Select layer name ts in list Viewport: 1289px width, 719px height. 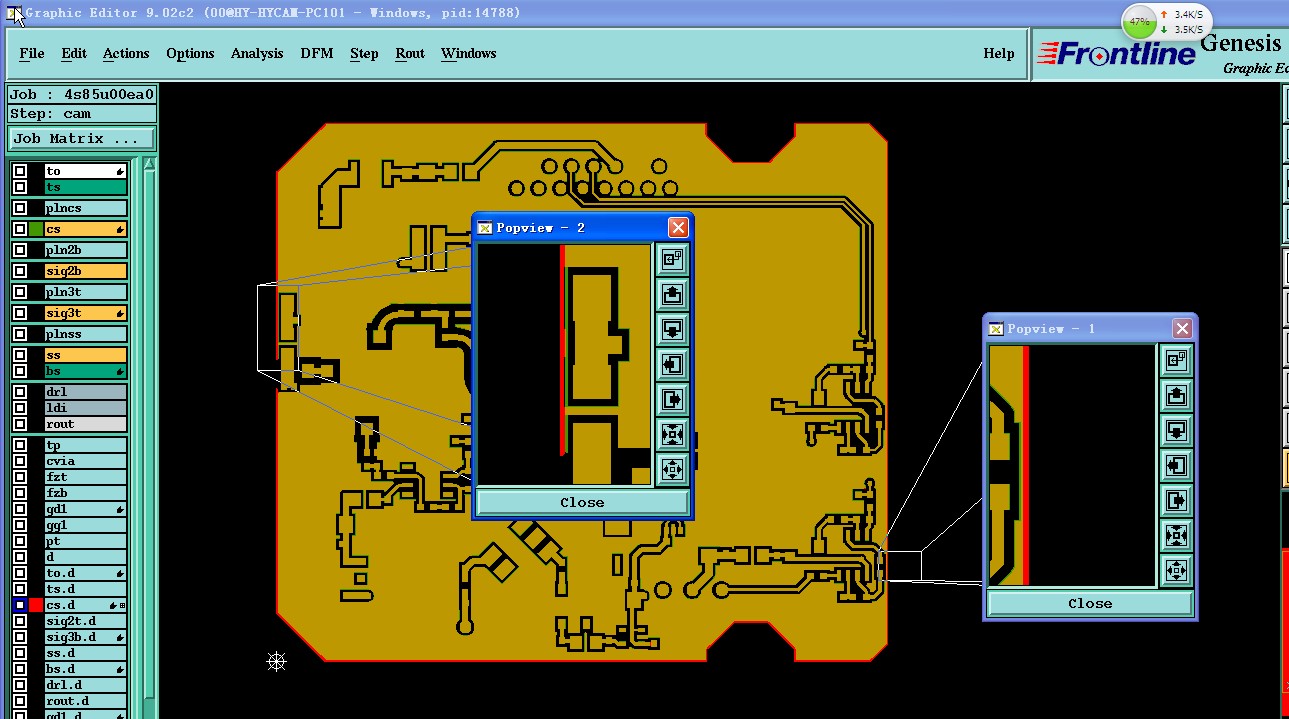[86, 187]
